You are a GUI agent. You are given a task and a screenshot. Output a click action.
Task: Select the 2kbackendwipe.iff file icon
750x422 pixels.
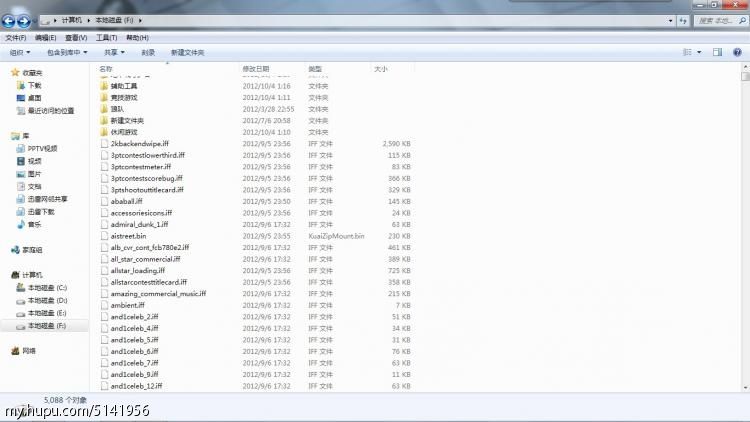pos(104,144)
